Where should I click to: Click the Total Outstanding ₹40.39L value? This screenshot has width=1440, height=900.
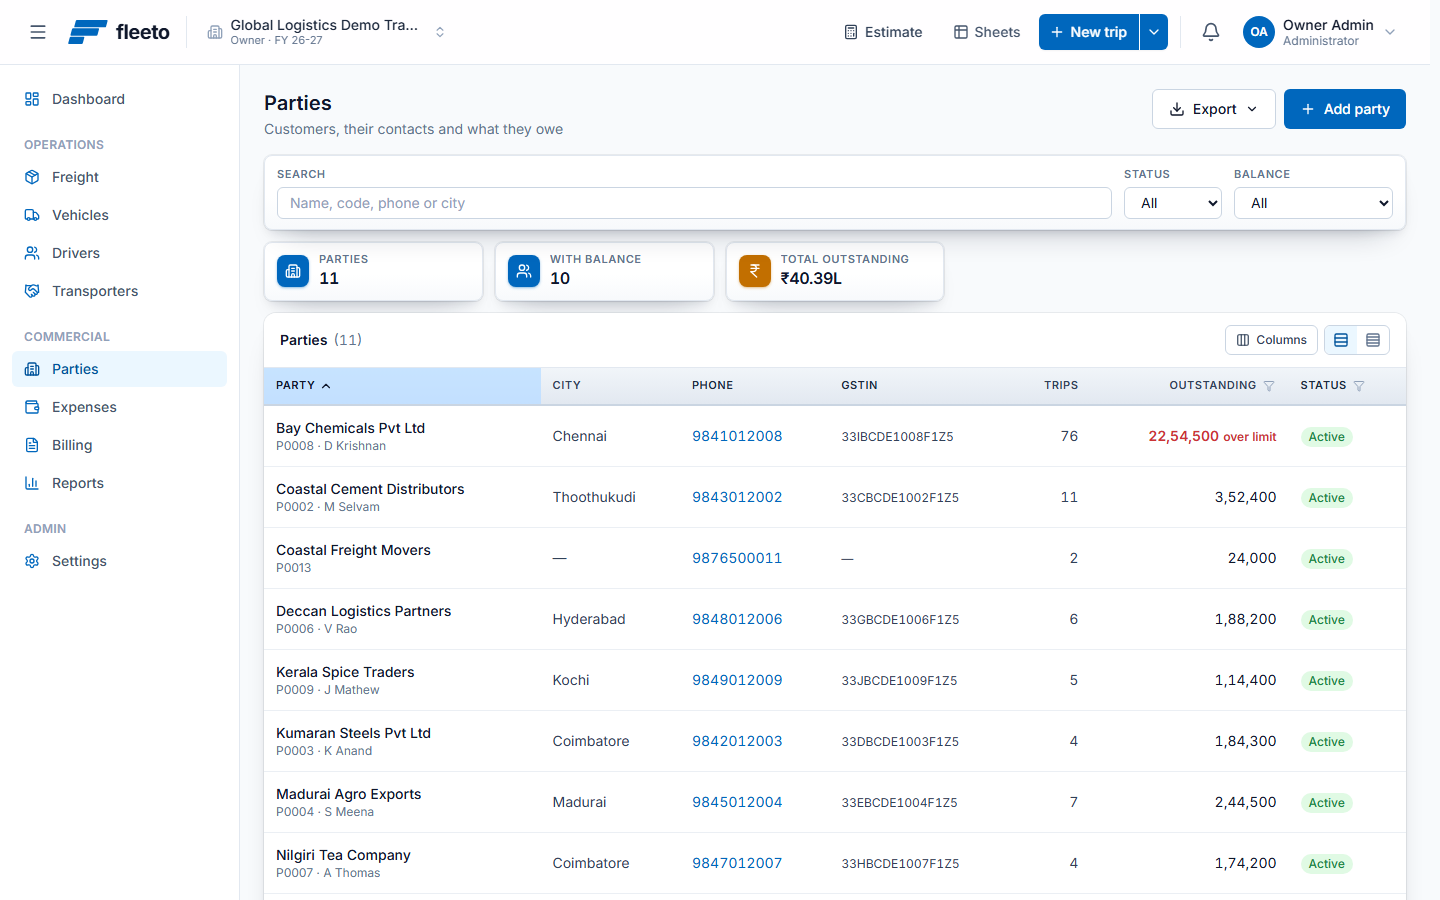[x=811, y=278]
